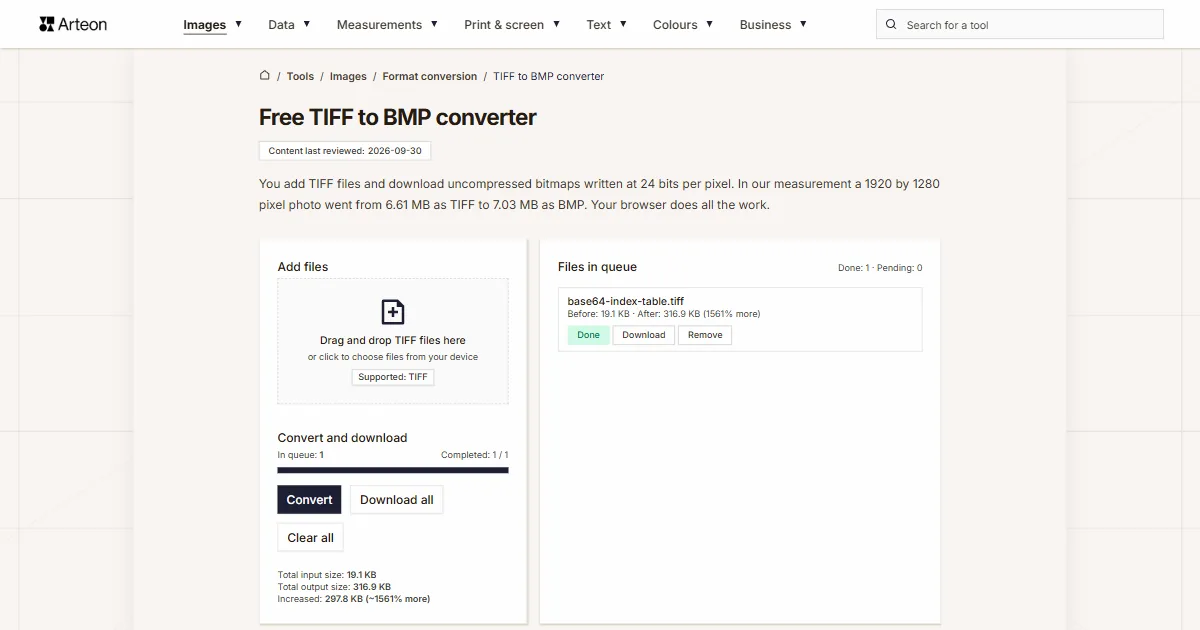The image size is (1200, 630).
Task: Go to Tools breadcrumb link
Action: 300,76
